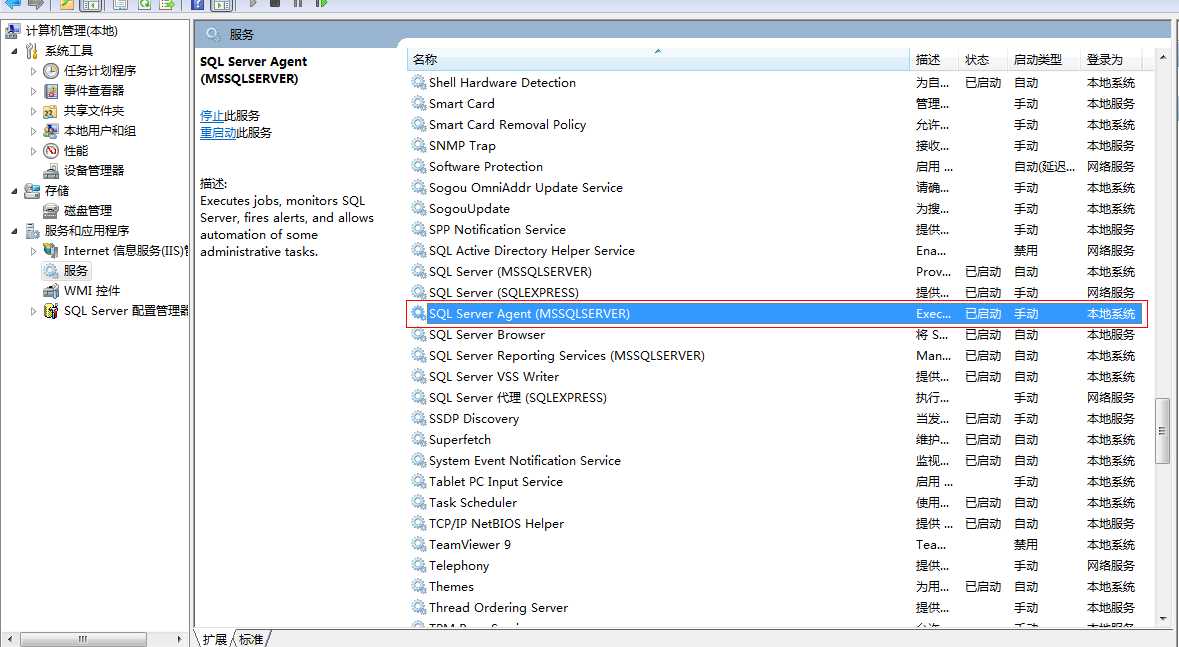Expand the 本地用户和组 node arrow

click(x=33, y=131)
